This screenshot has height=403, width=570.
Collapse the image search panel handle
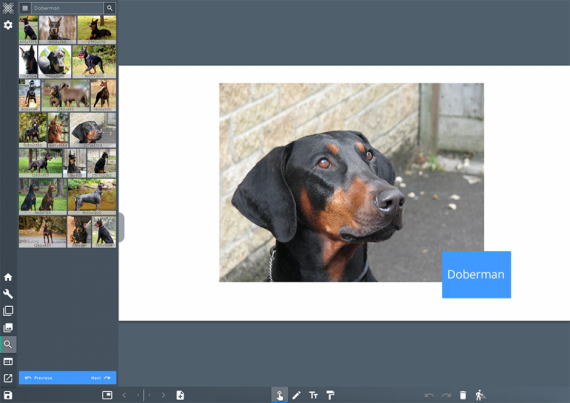(x=122, y=227)
